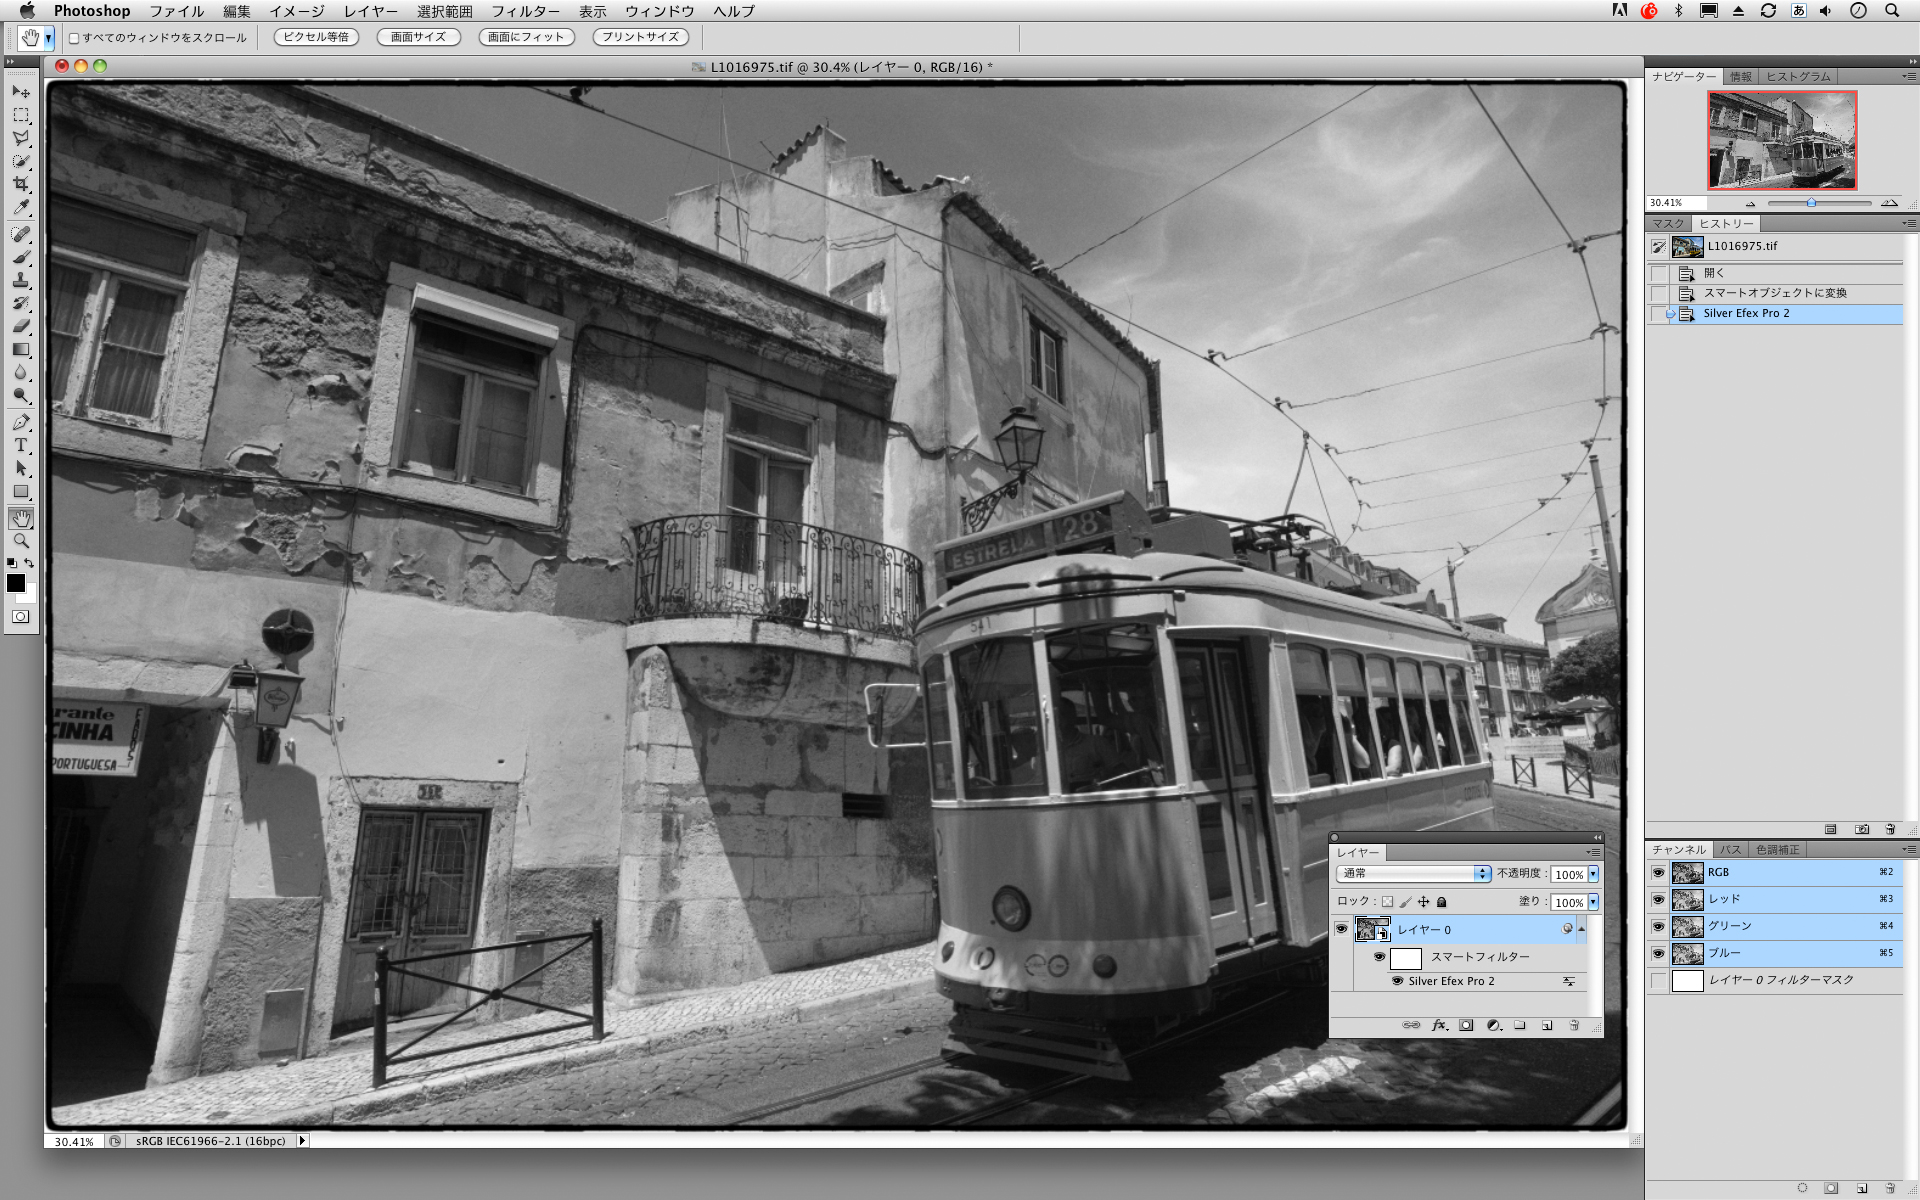Delete layer using the trash icon
The width and height of the screenshot is (1920, 1200).
[x=1574, y=1025]
